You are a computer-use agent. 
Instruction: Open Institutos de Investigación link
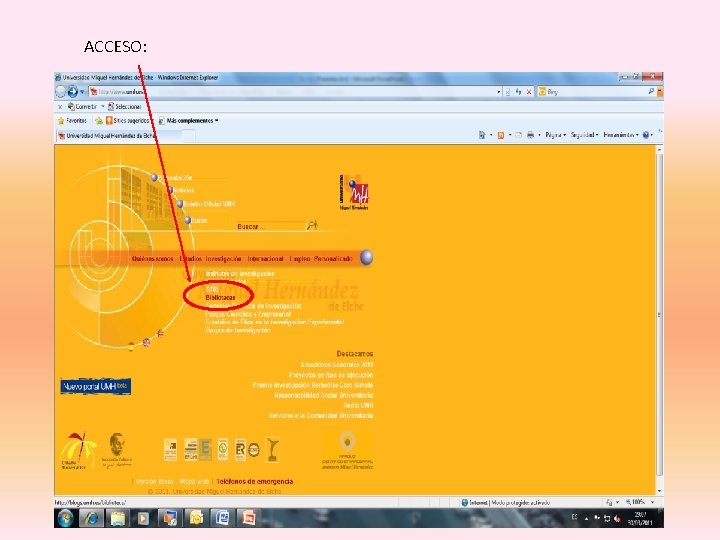(x=240, y=274)
